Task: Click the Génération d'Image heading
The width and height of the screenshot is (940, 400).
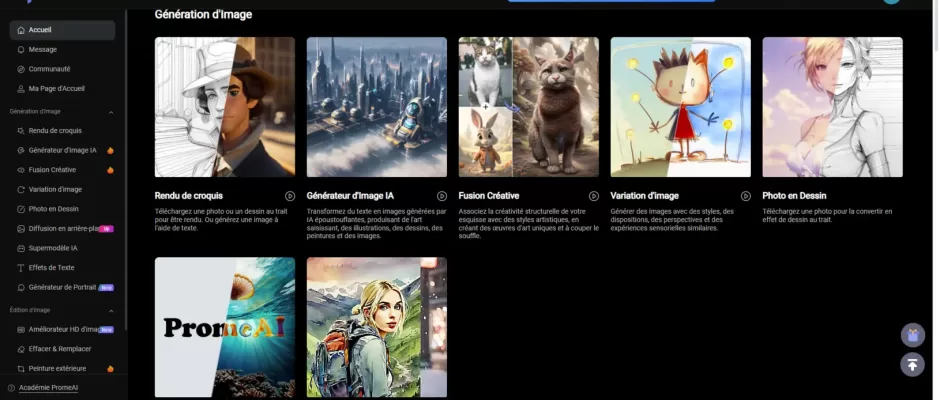Action: tap(203, 14)
